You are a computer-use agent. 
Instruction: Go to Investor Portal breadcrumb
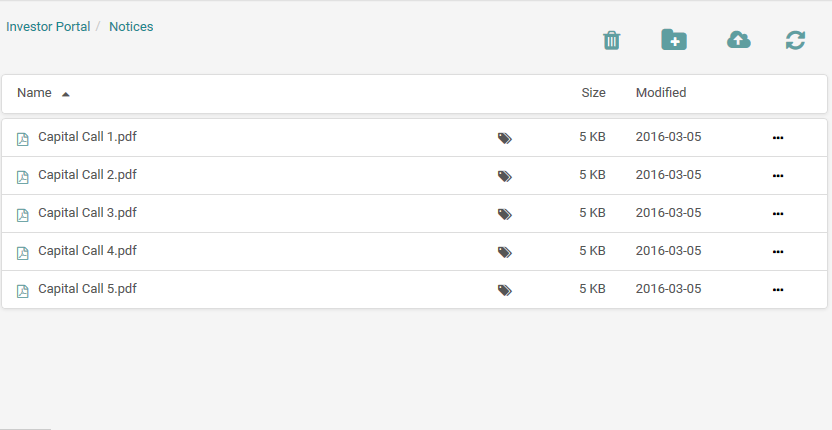tap(48, 27)
